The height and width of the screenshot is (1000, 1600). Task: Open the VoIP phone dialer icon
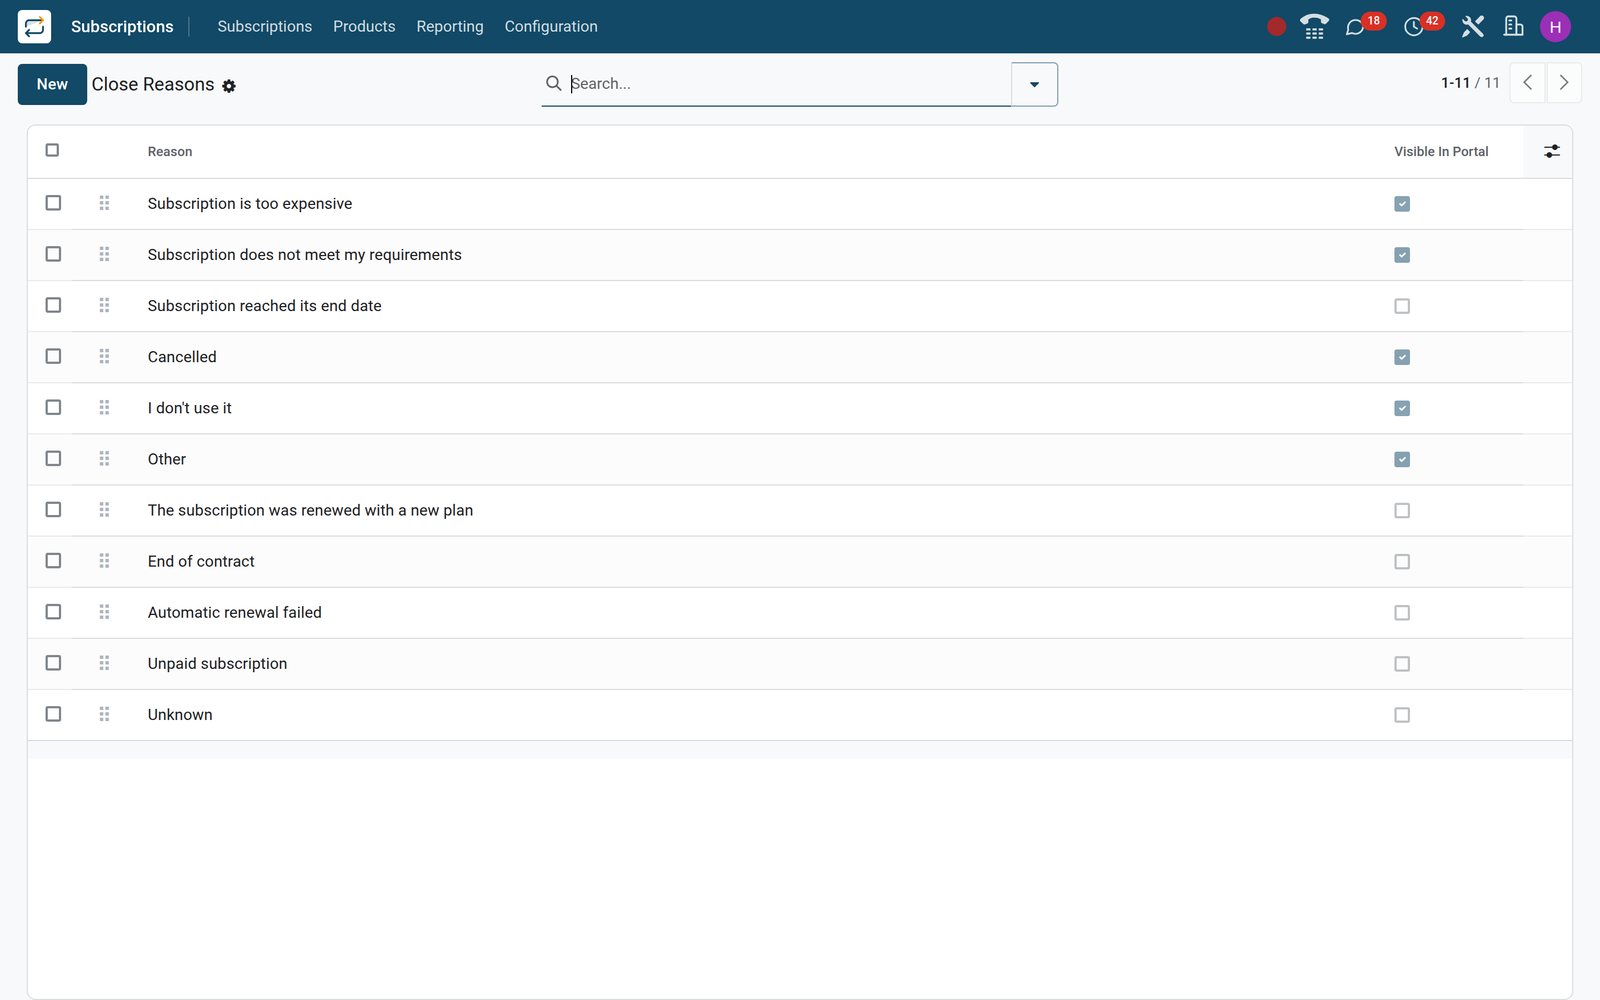pyautogui.click(x=1314, y=27)
